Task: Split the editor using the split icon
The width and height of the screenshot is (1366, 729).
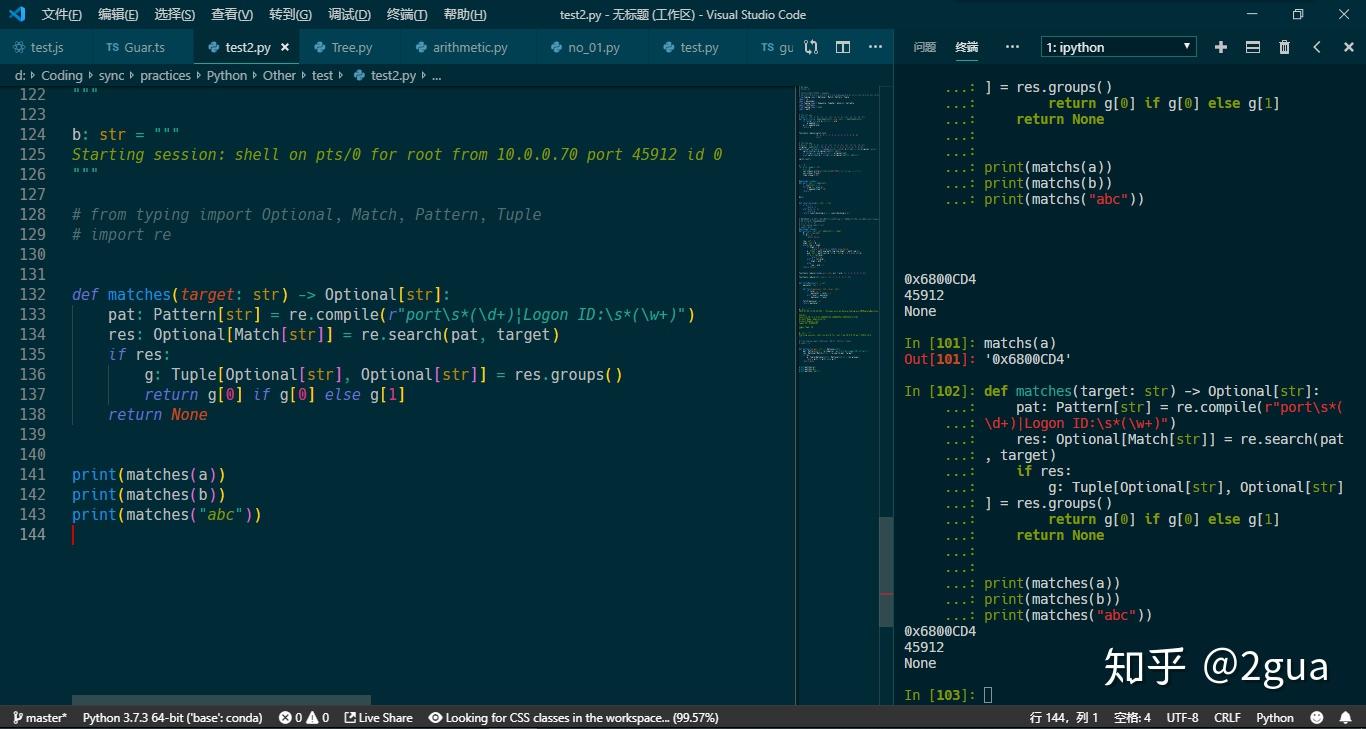Action: (x=842, y=46)
